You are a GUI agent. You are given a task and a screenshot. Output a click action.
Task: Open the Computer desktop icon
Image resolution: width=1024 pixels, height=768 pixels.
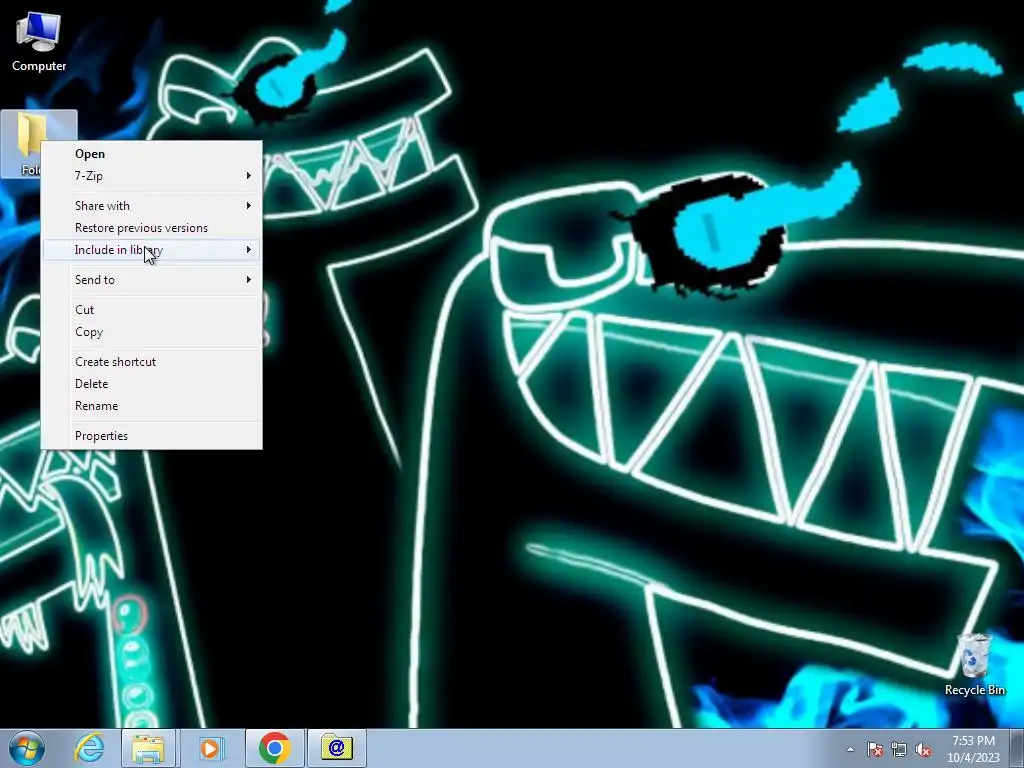pyautogui.click(x=39, y=42)
